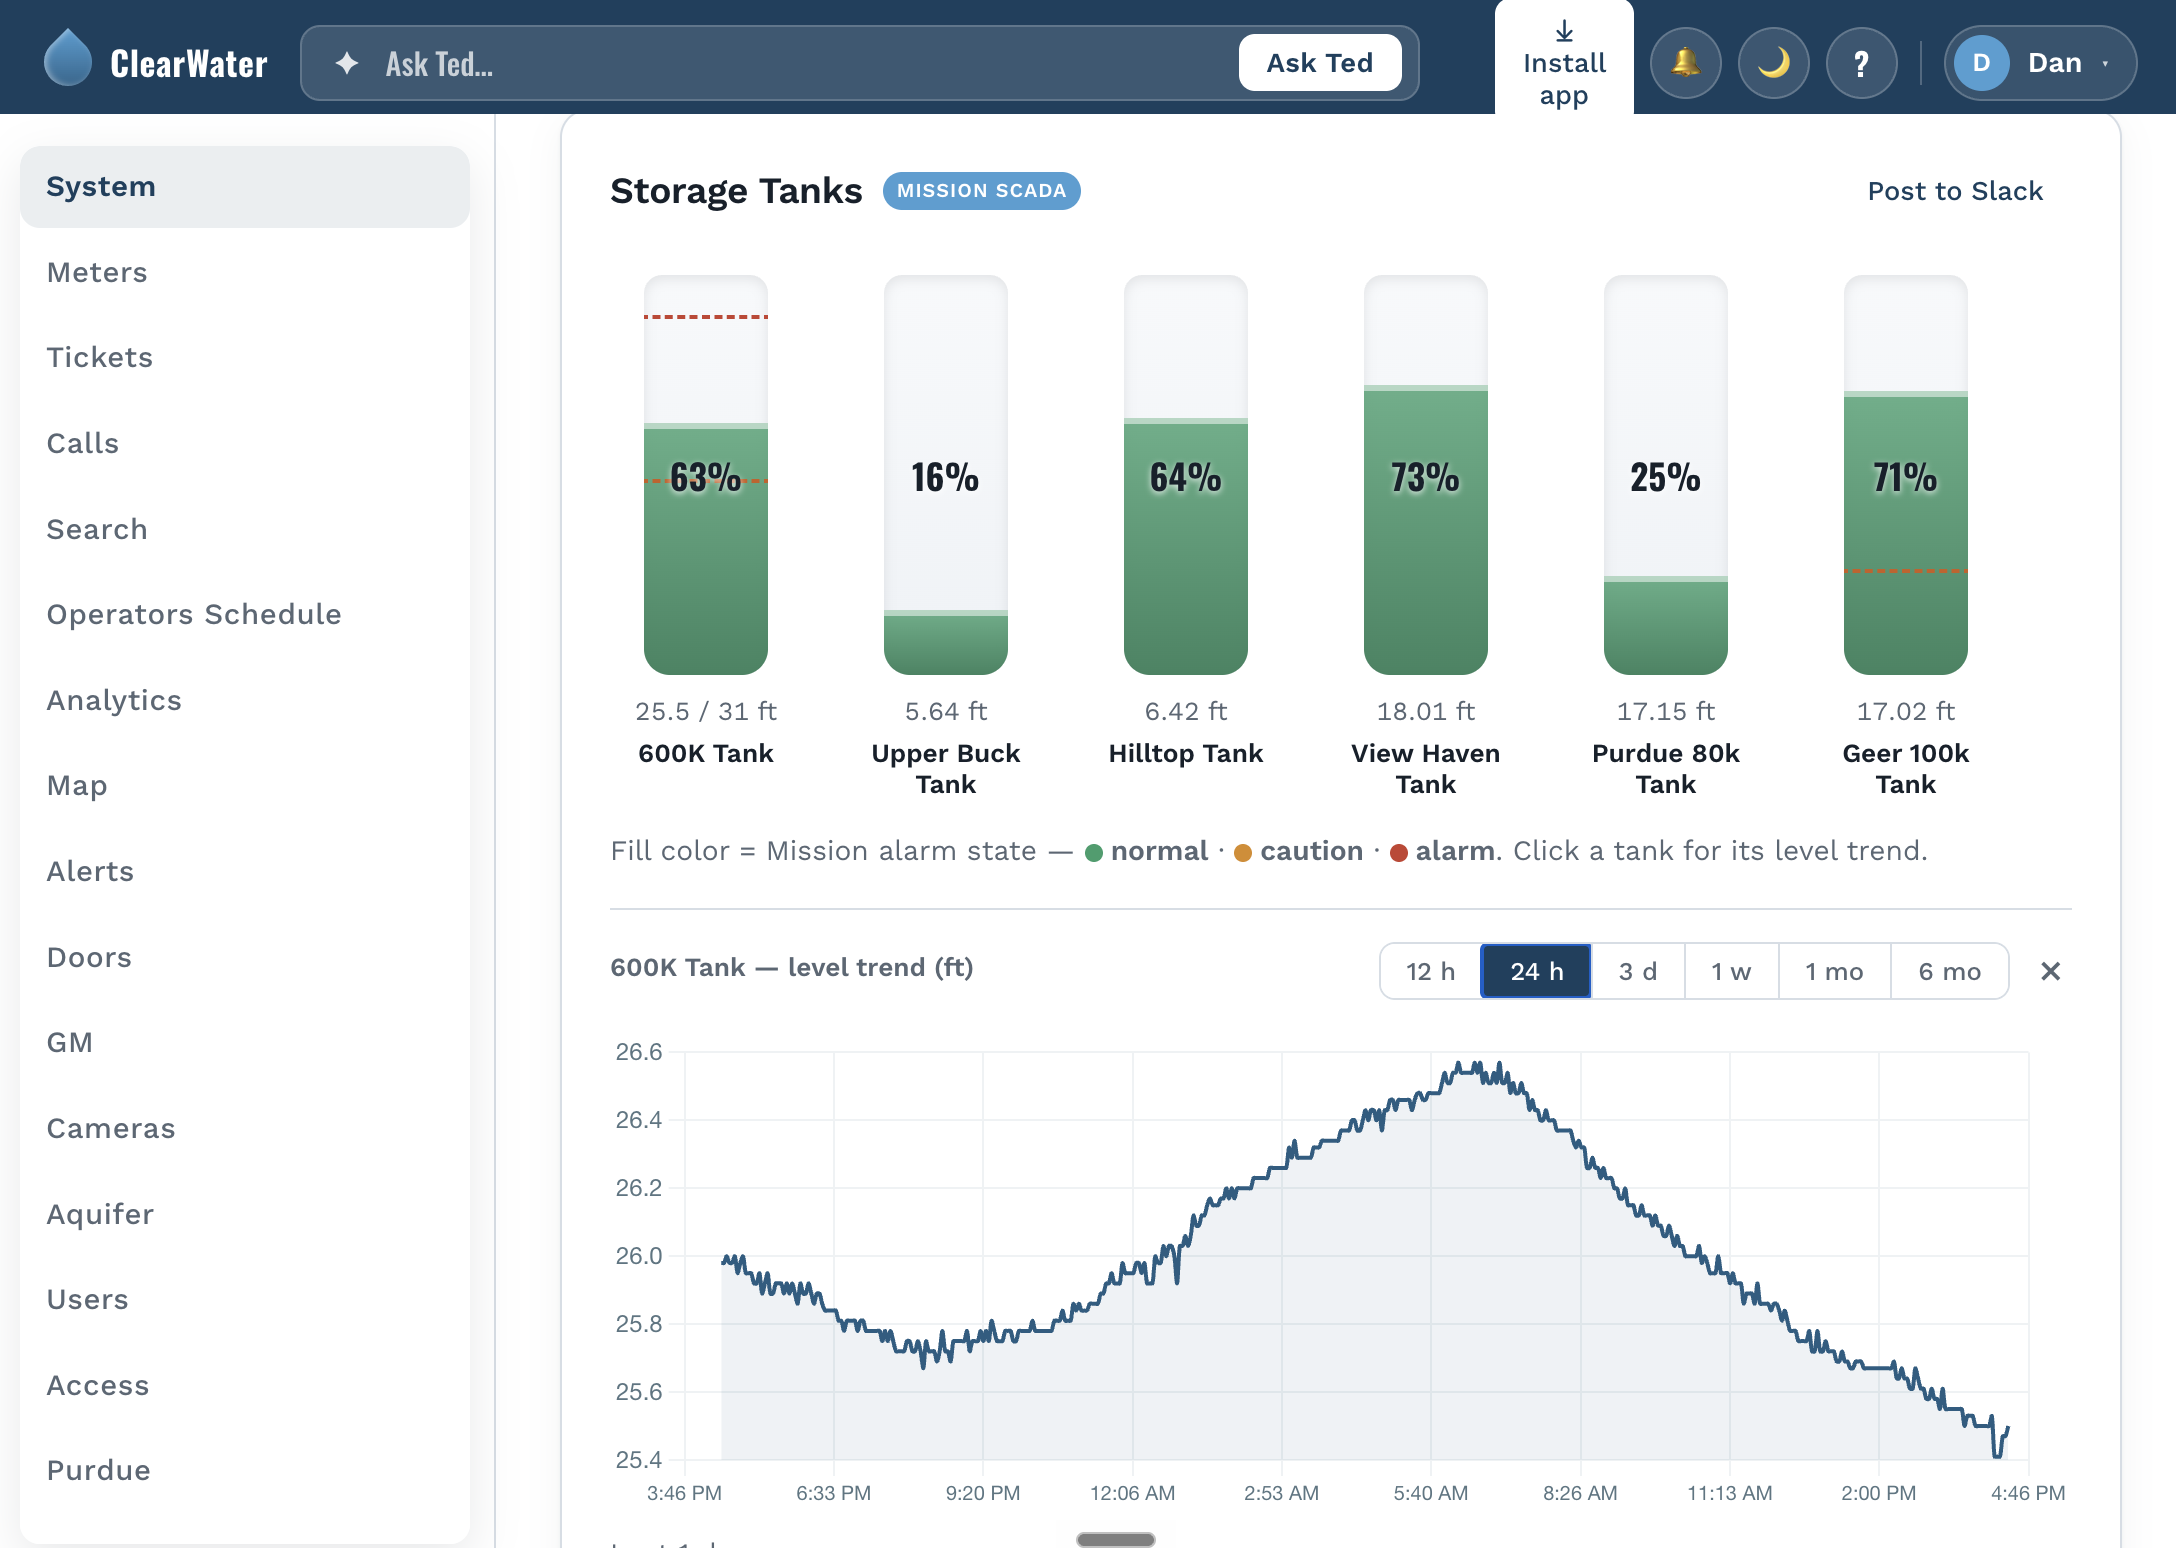Open Operators Schedule page
Viewport: 2176px width, 1548px height.
pyautogui.click(x=245, y=614)
